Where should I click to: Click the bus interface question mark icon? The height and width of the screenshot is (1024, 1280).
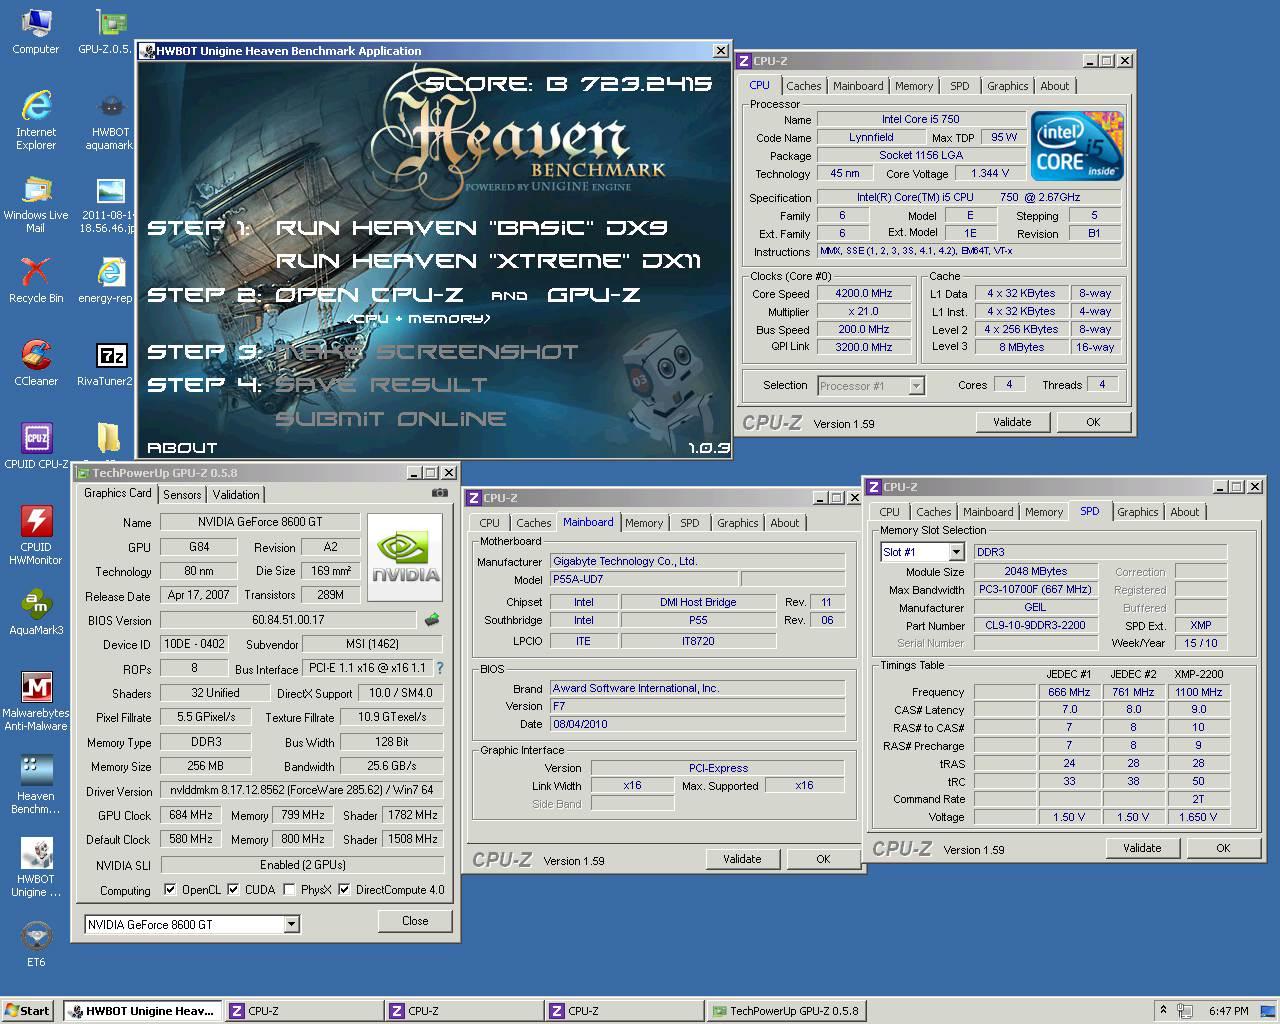(439, 668)
